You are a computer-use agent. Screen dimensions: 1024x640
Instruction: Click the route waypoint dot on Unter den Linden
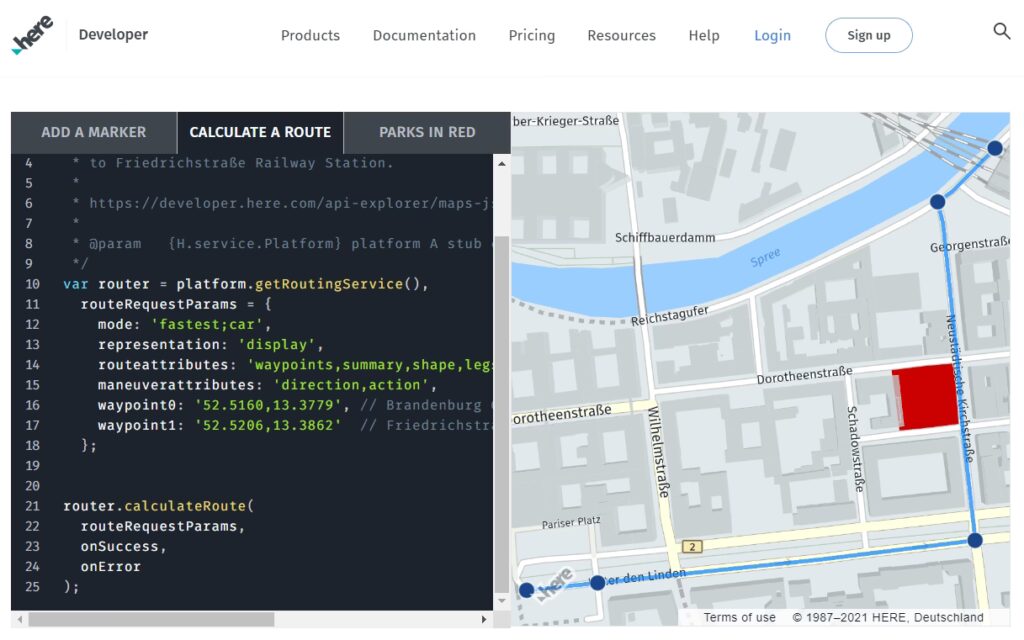pos(597,582)
